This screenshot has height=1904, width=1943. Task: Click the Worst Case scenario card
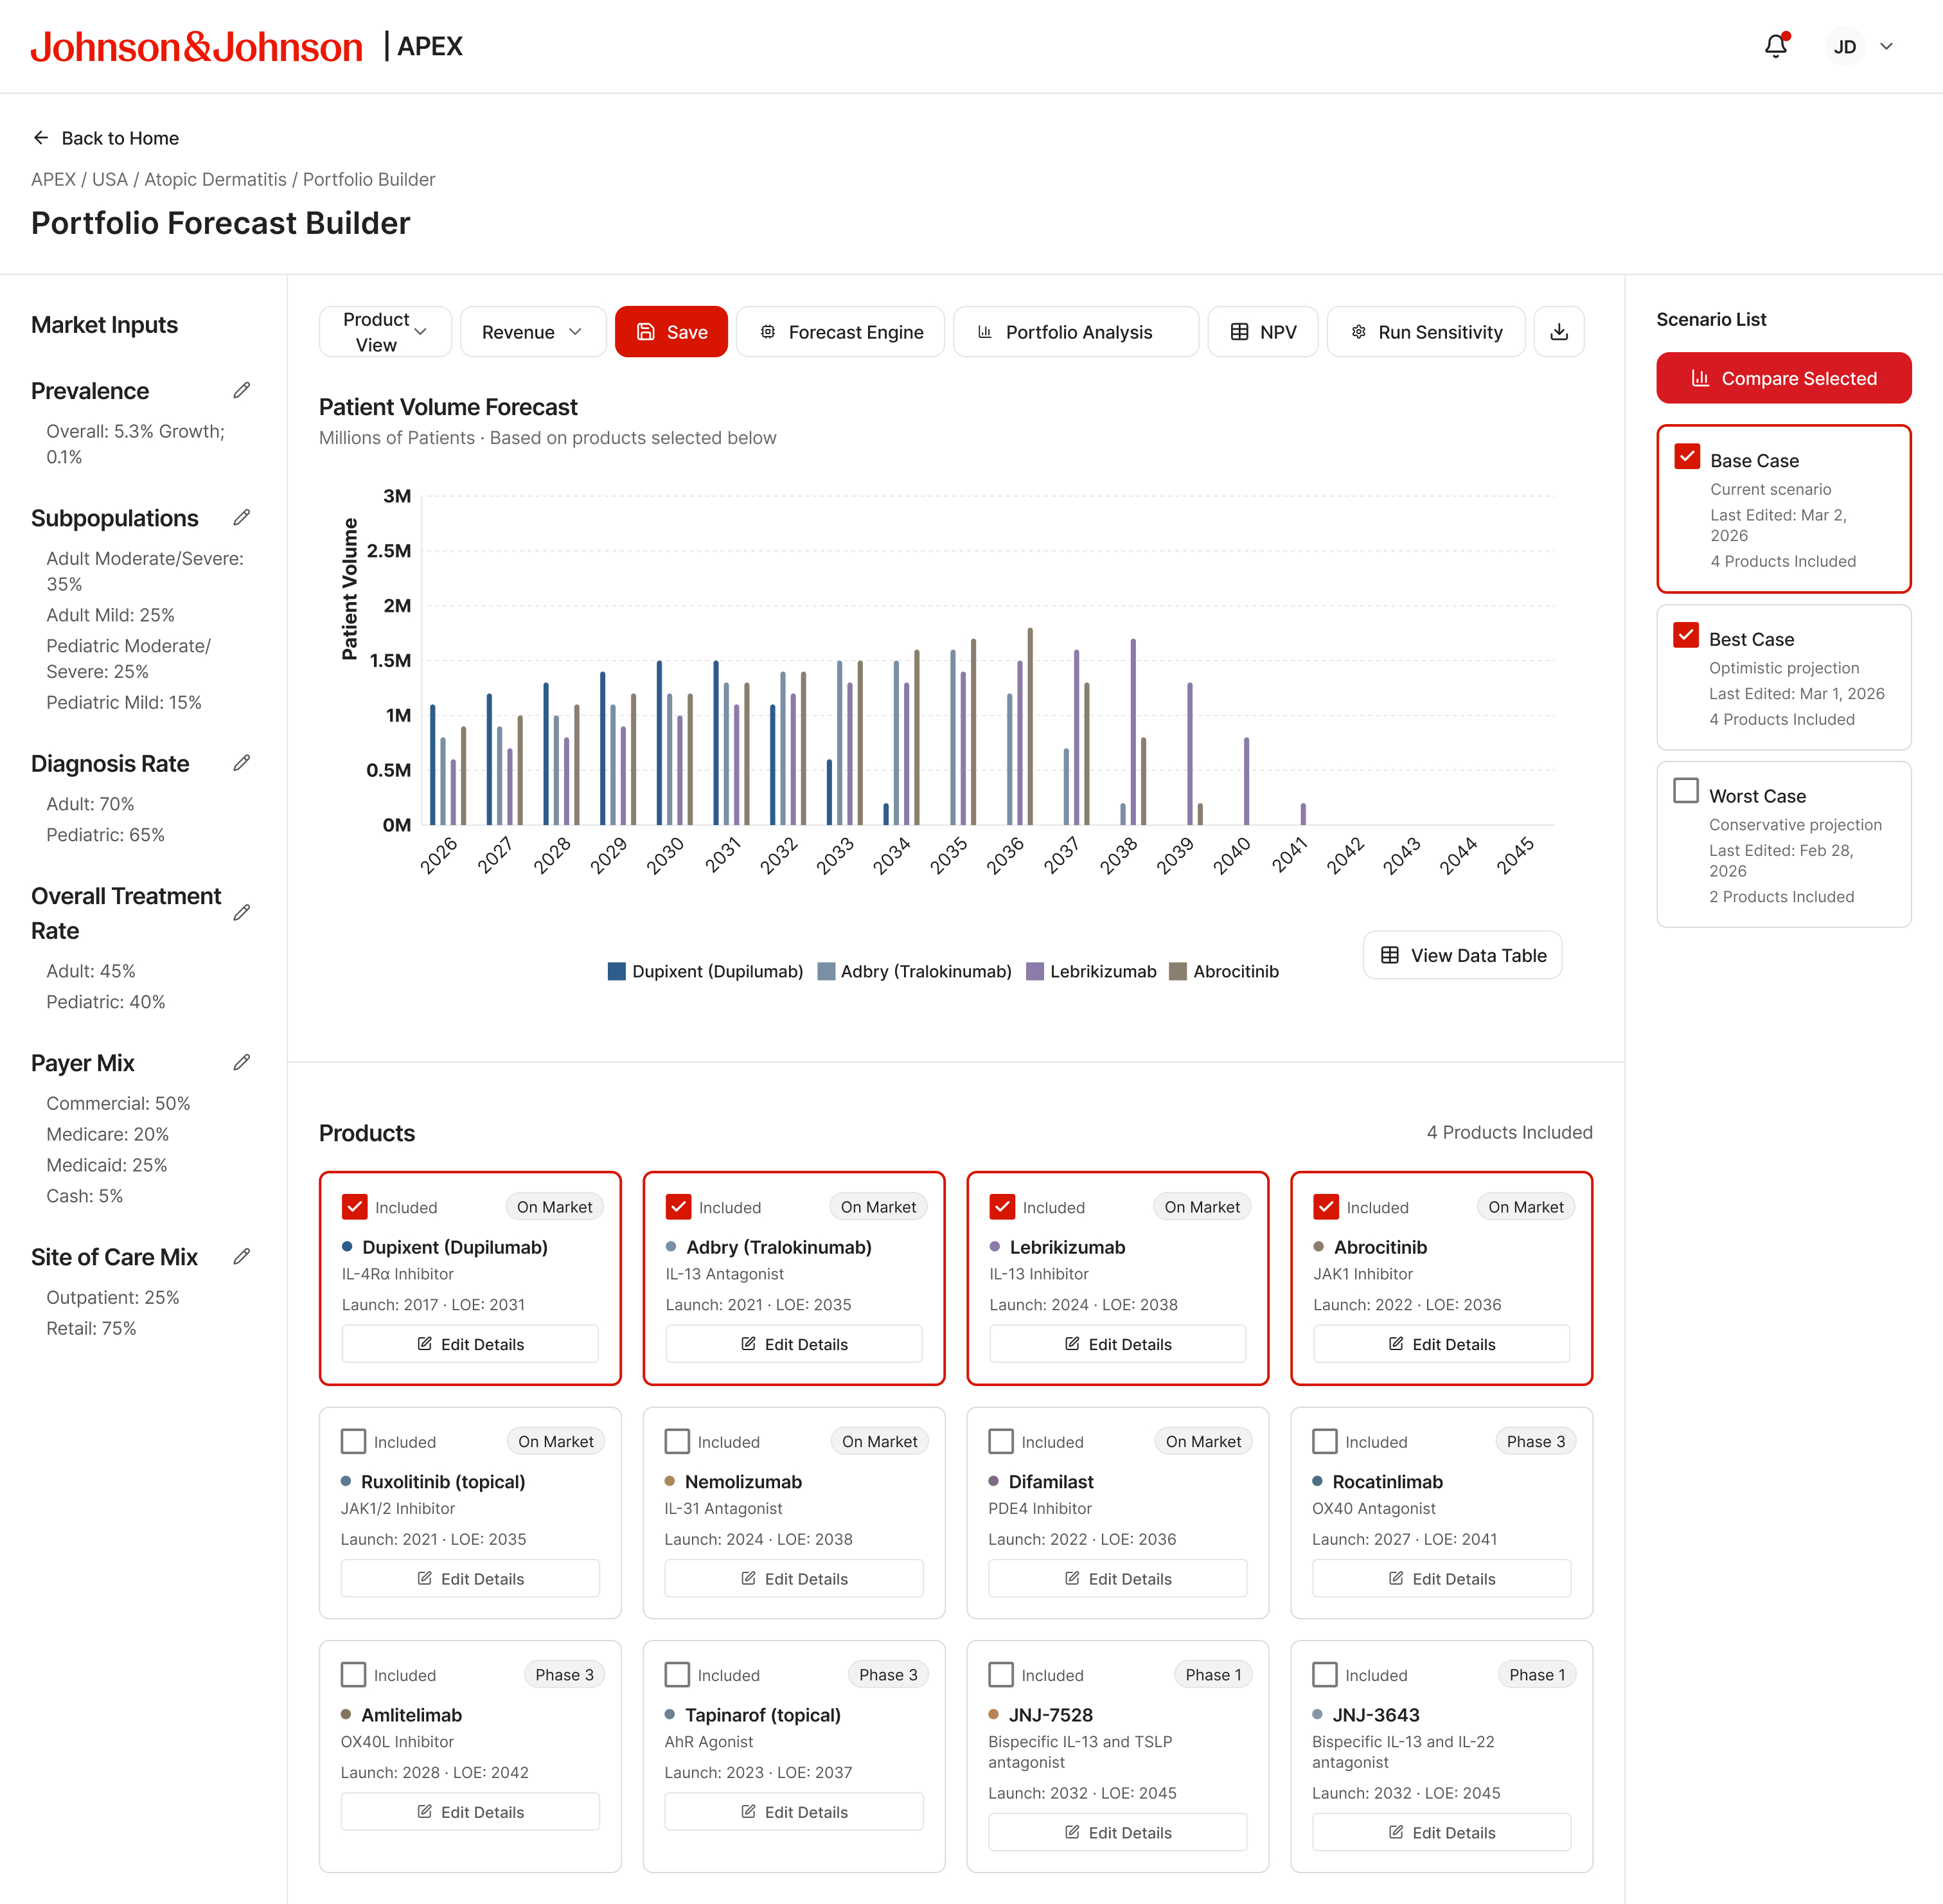(x=1783, y=844)
